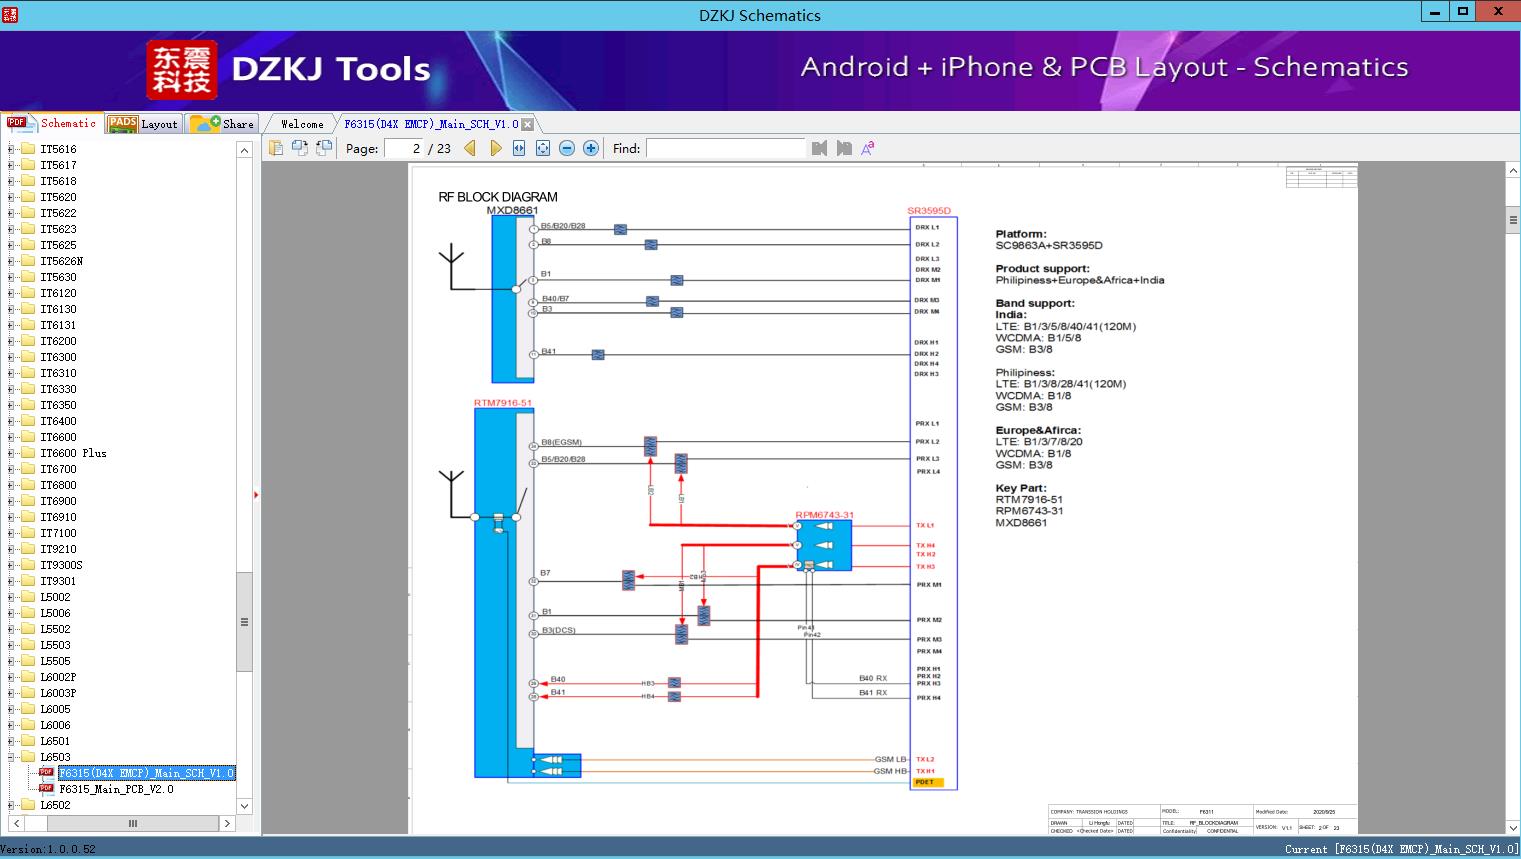Click the fit page icon
Viewport: 1521px width, 859px height.
coord(543,148)
